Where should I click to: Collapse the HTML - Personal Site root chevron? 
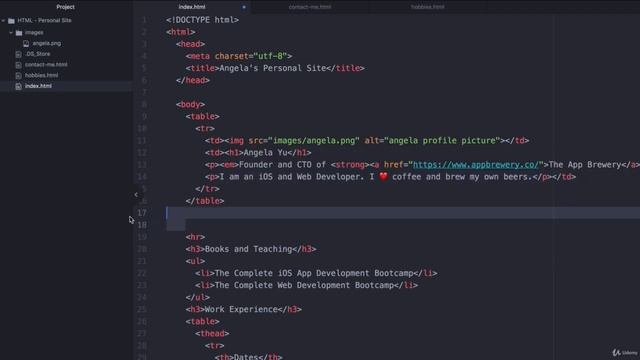[x=3, y=20]
